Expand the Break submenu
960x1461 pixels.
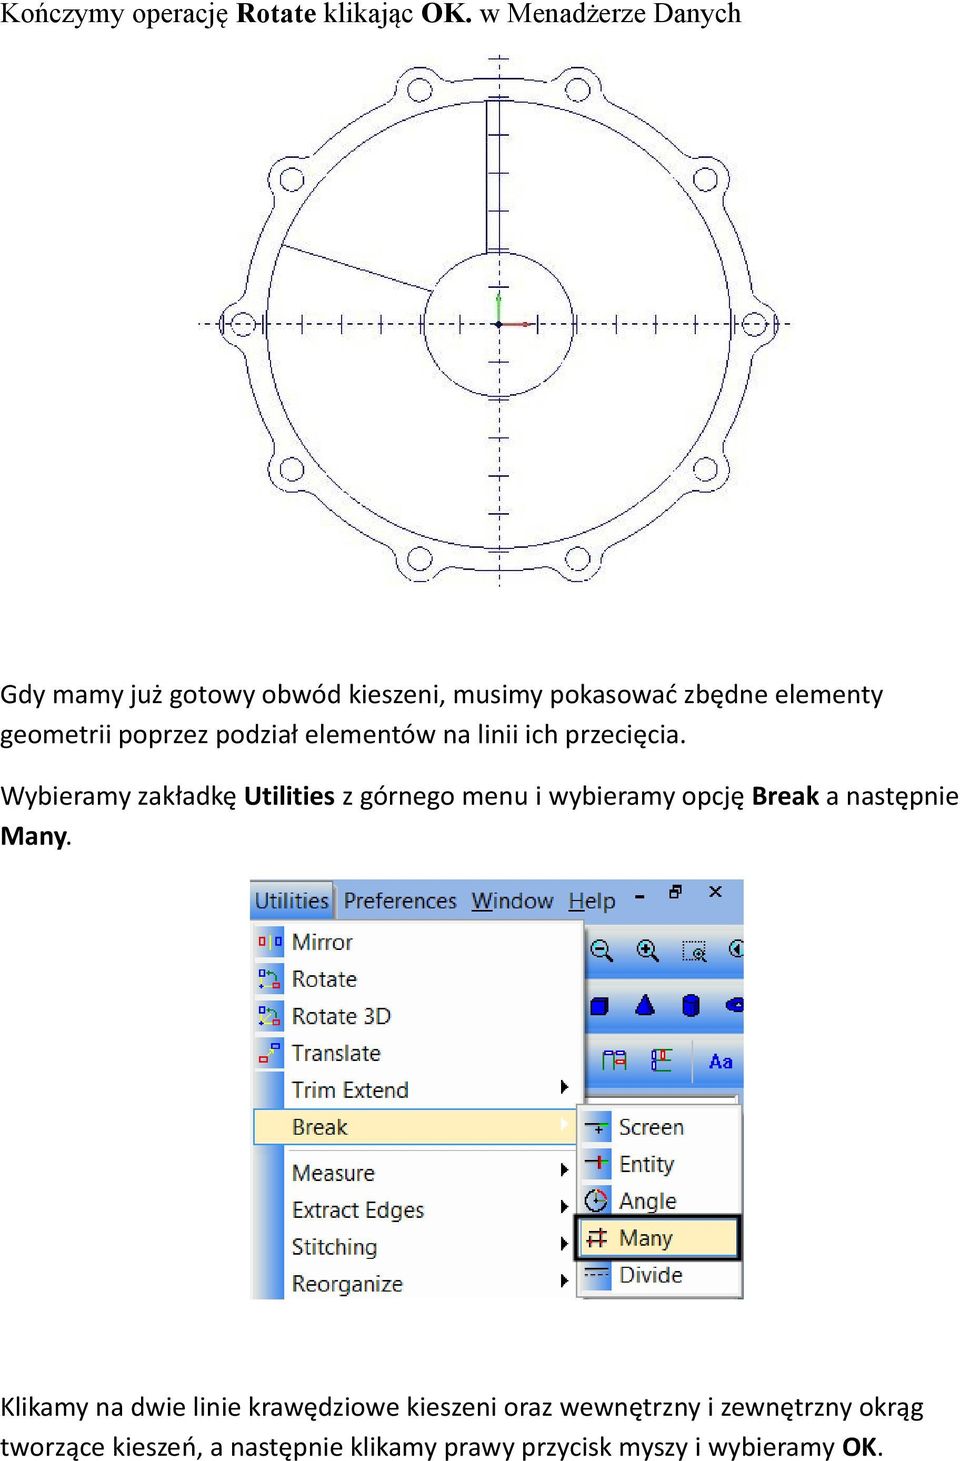[416, 1127]
